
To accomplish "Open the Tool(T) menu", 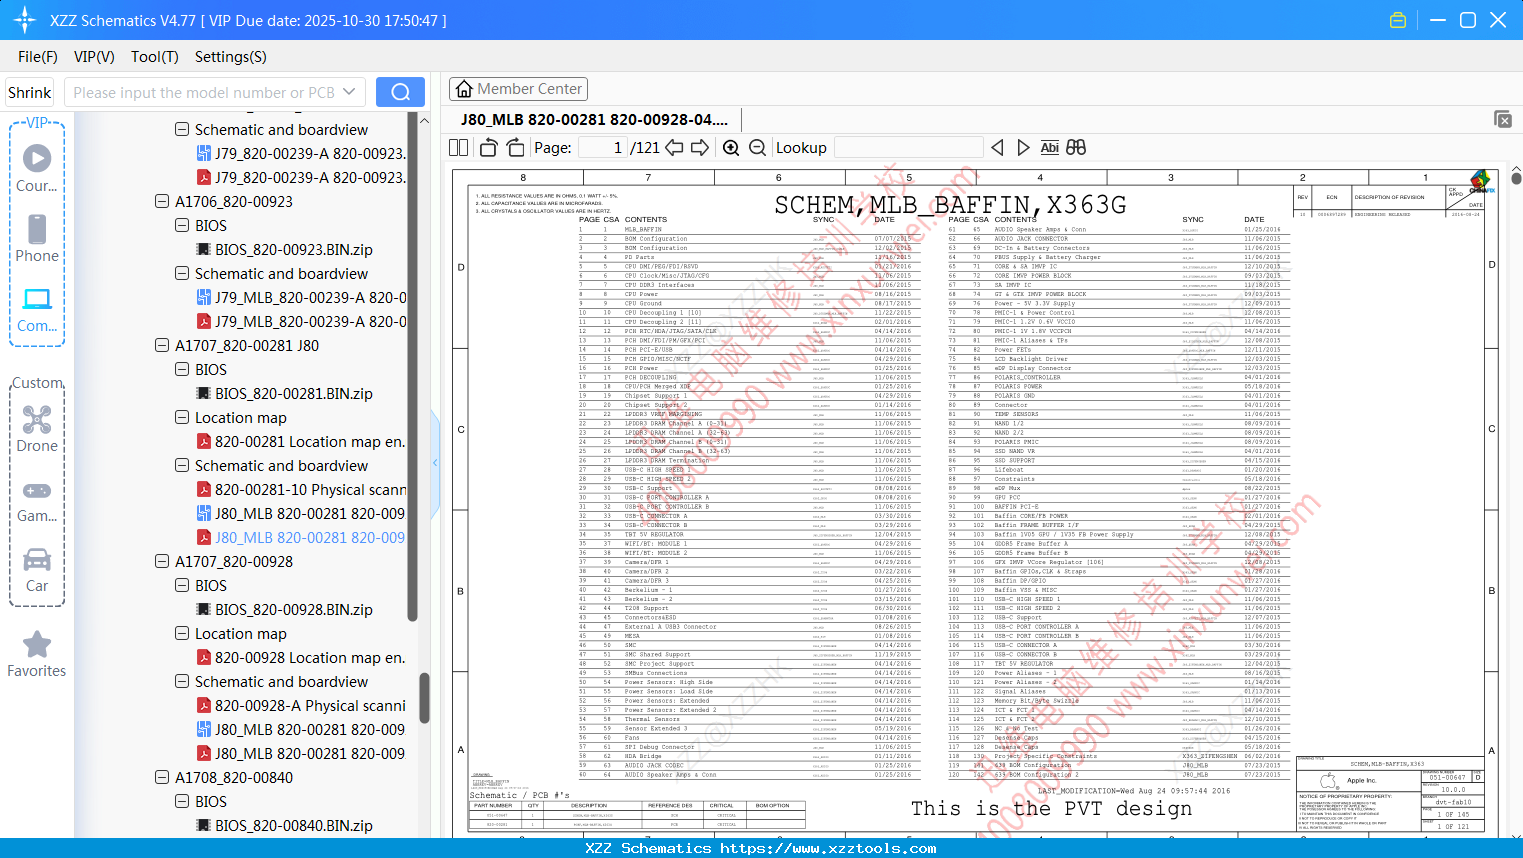I will pos(155,57).
